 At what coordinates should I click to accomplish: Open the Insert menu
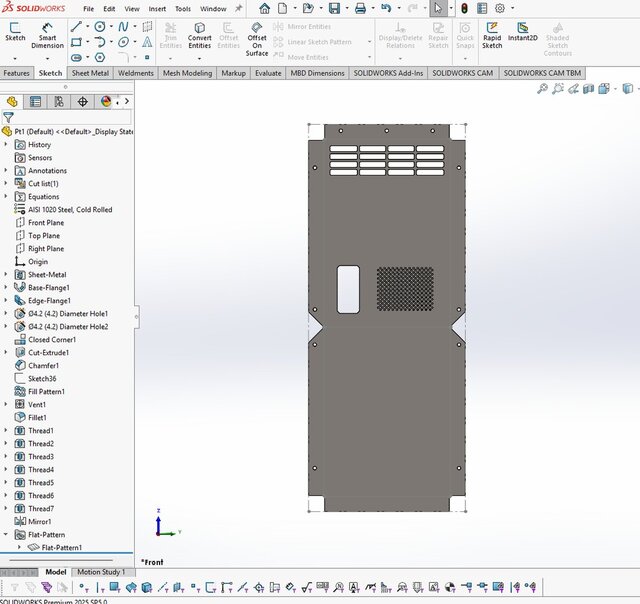pyautogui.click(x=157, y=9)
